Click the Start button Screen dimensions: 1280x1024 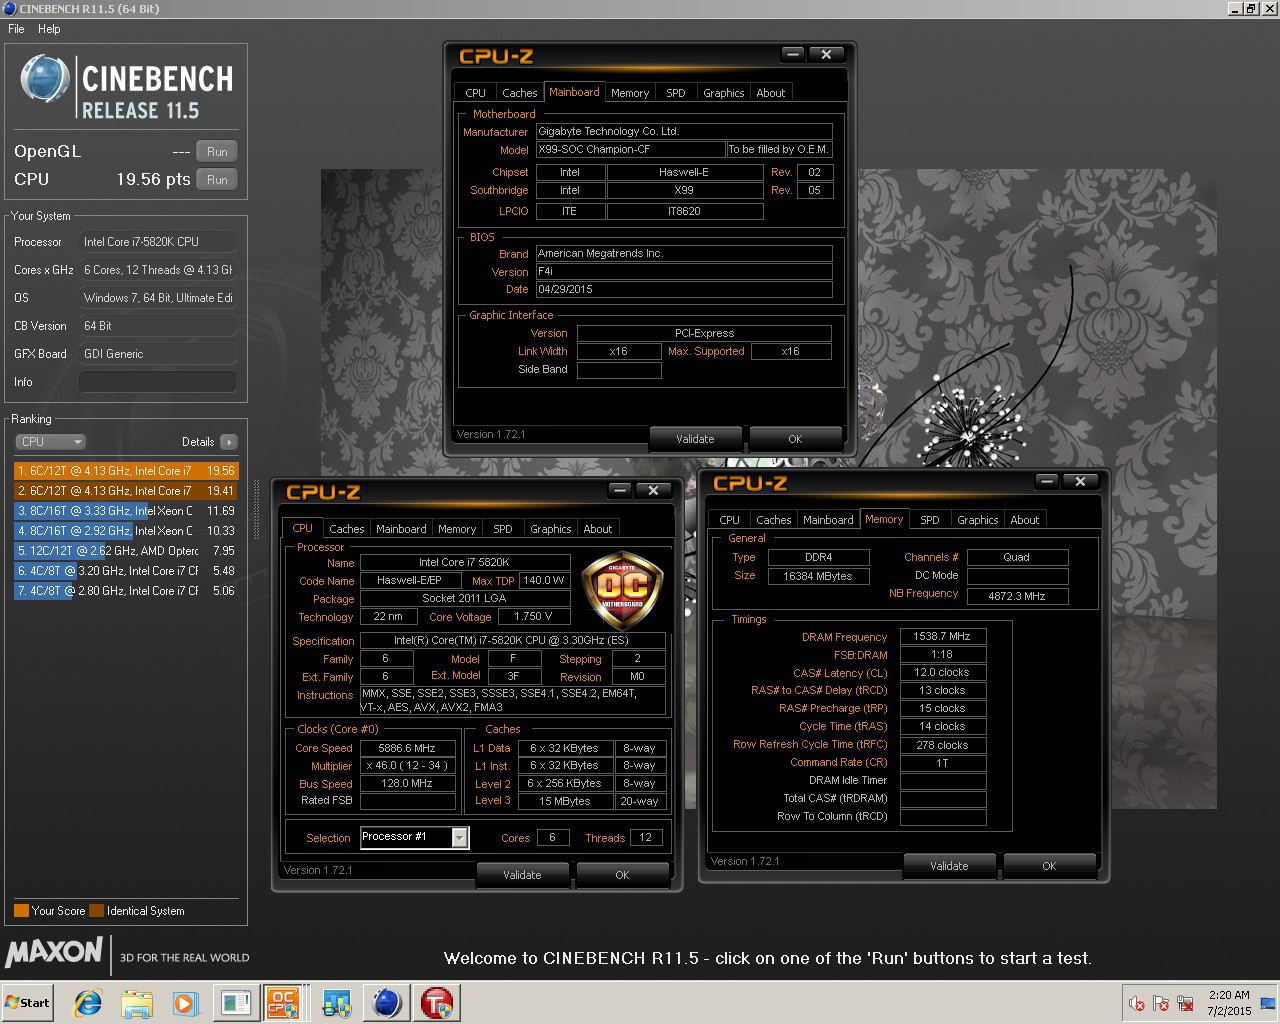tap(27, 1002)
